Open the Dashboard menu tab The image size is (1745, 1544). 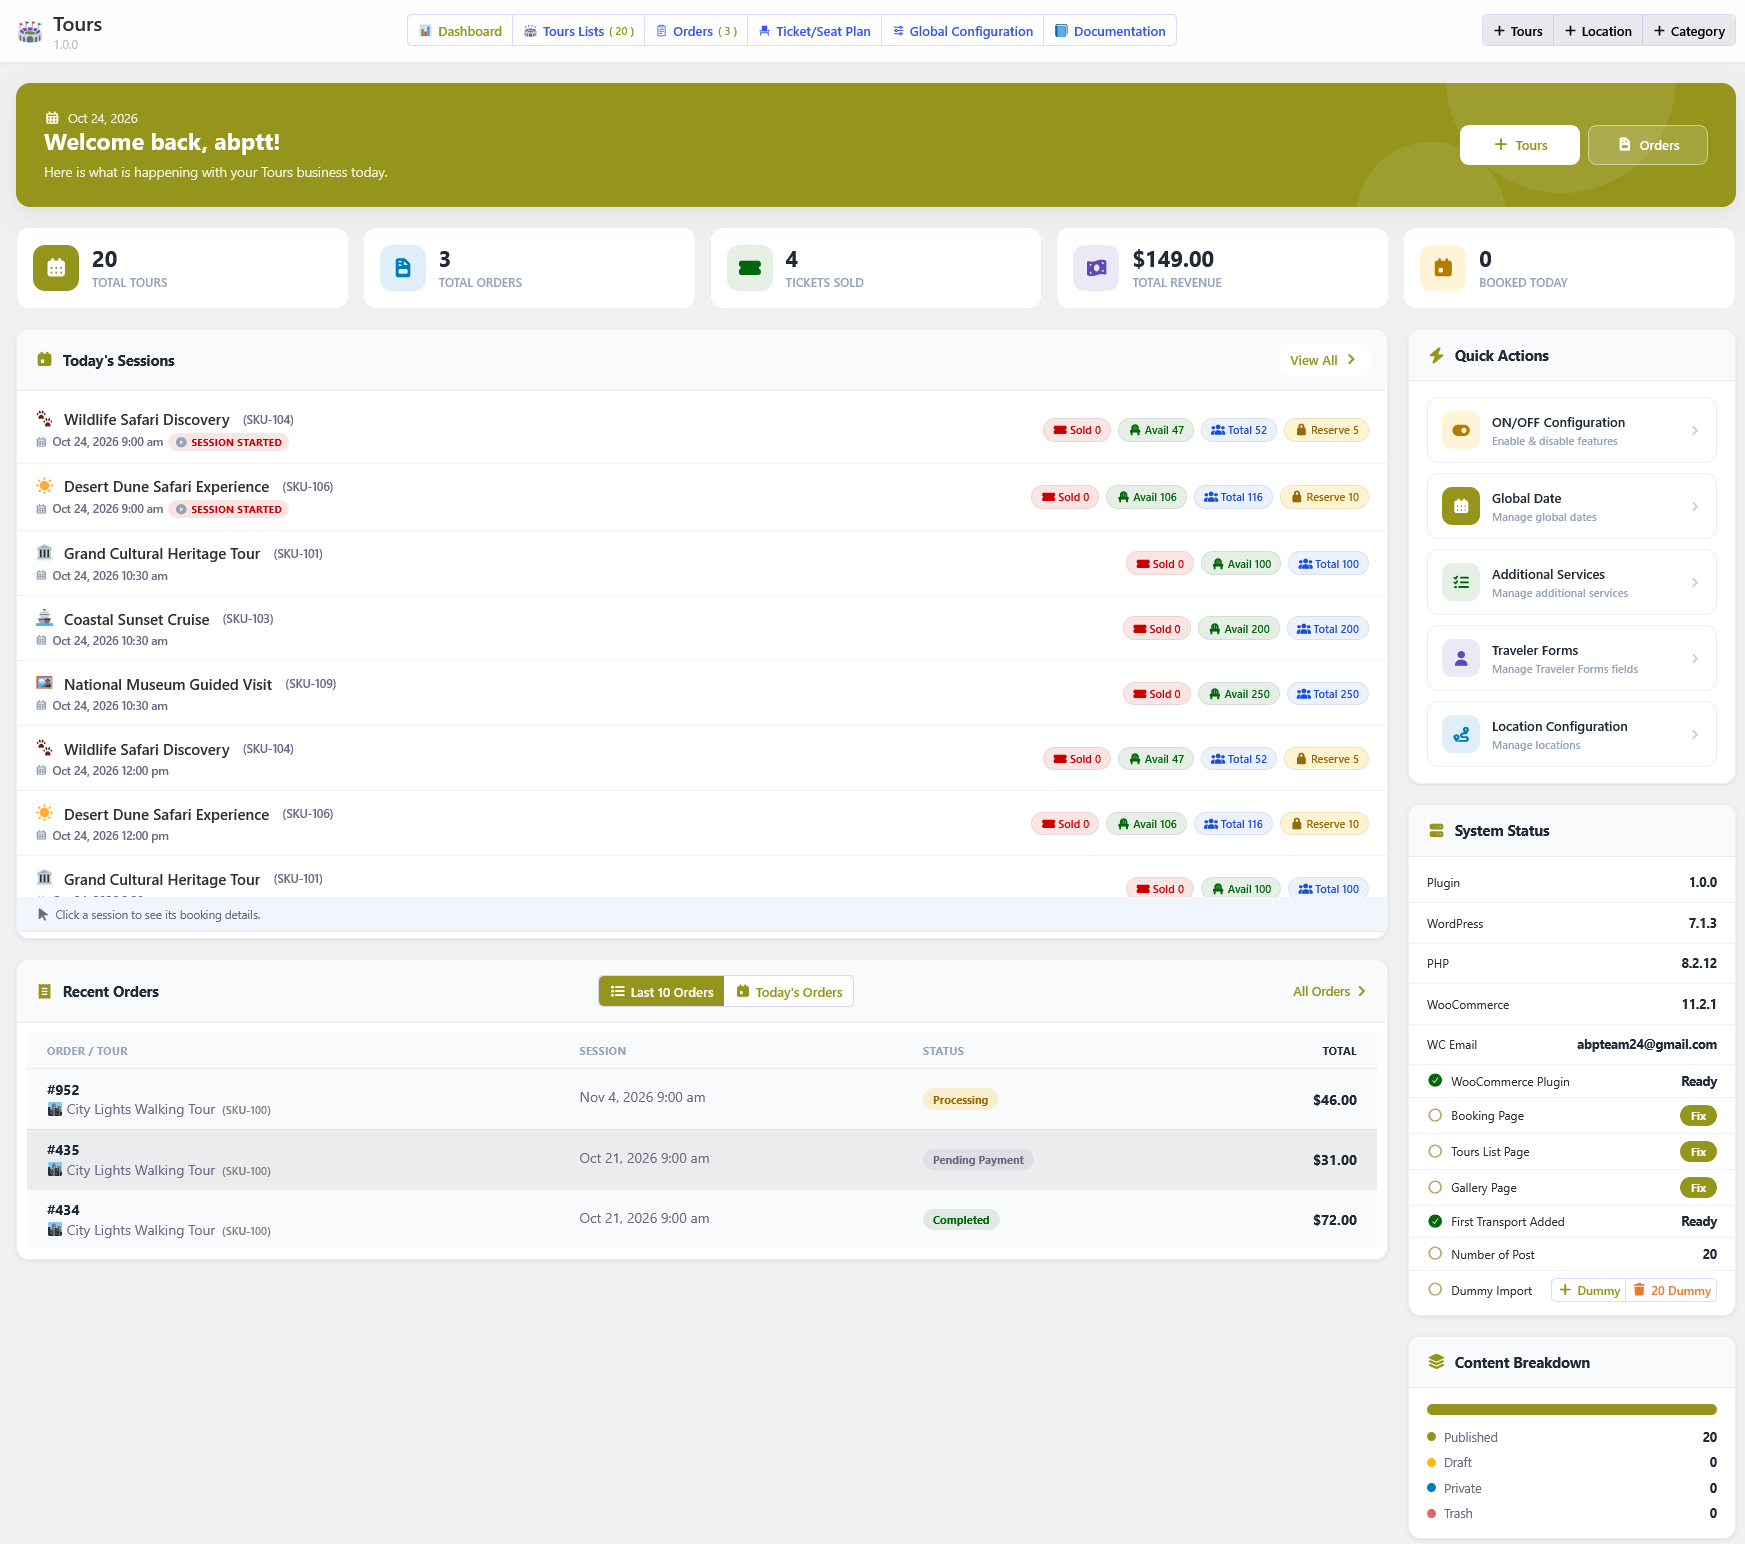click(x=460, y=31)
